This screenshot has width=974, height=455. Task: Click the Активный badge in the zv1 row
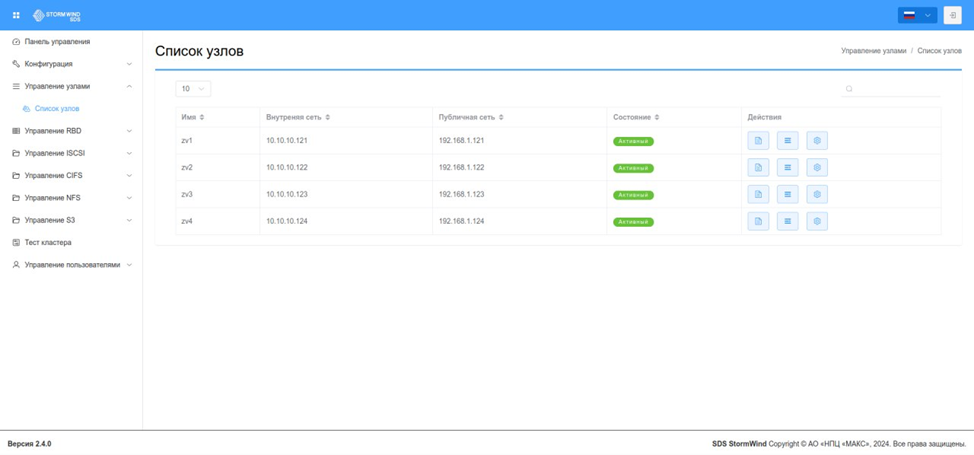coord(634,141)
